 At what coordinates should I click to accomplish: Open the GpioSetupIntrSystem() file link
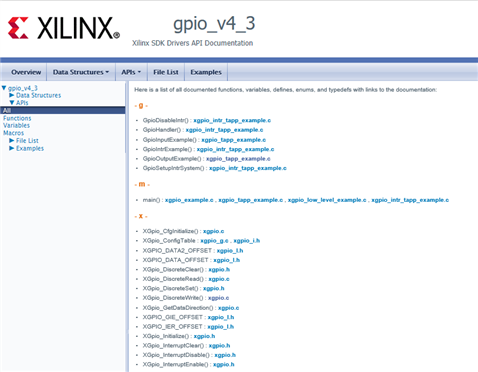248,168
